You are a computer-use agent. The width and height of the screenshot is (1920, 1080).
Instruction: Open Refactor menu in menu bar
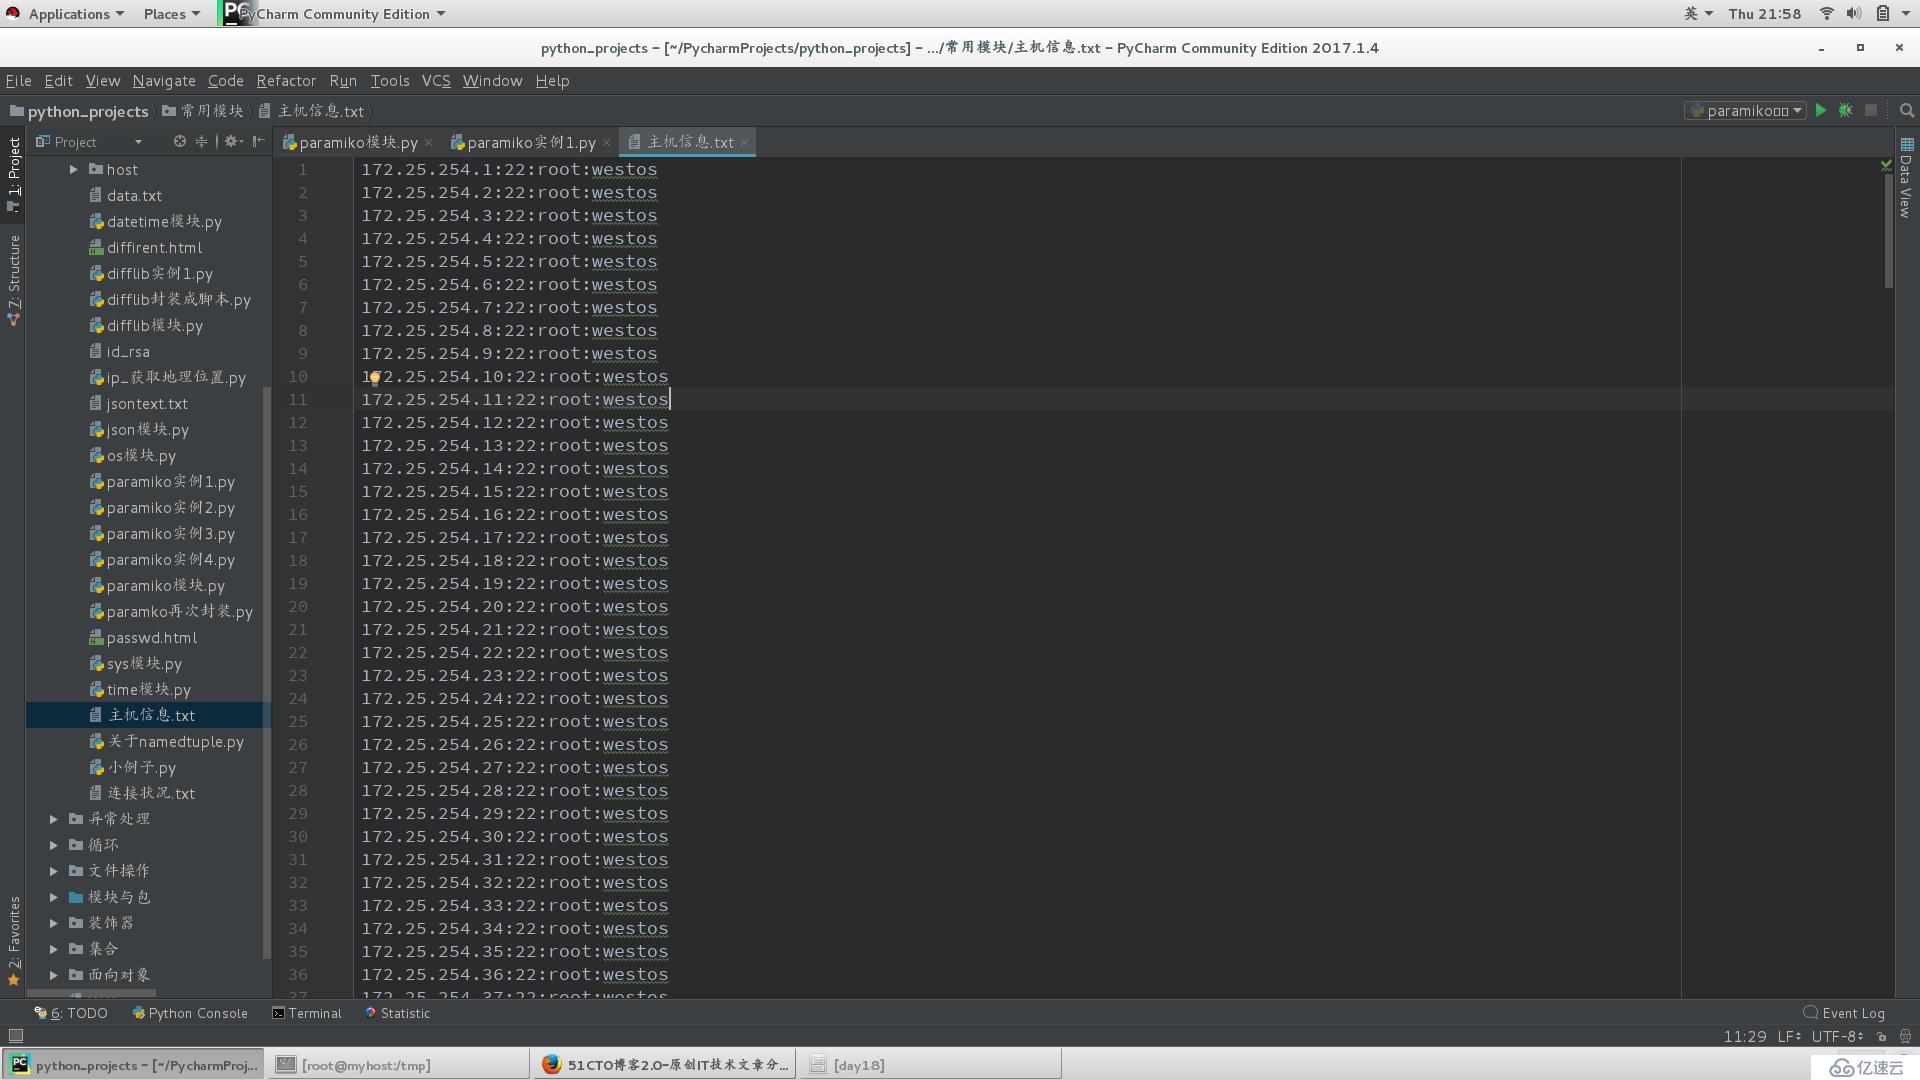285,80
